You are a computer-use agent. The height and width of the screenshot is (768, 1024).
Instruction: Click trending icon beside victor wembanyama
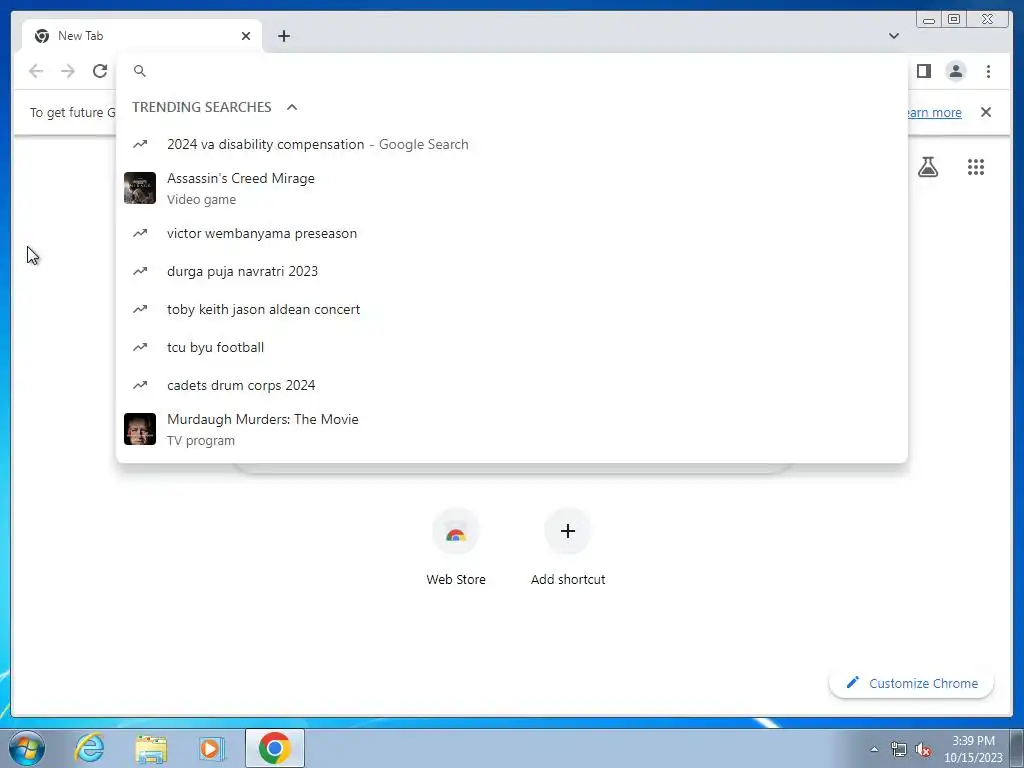click(140, 233)
